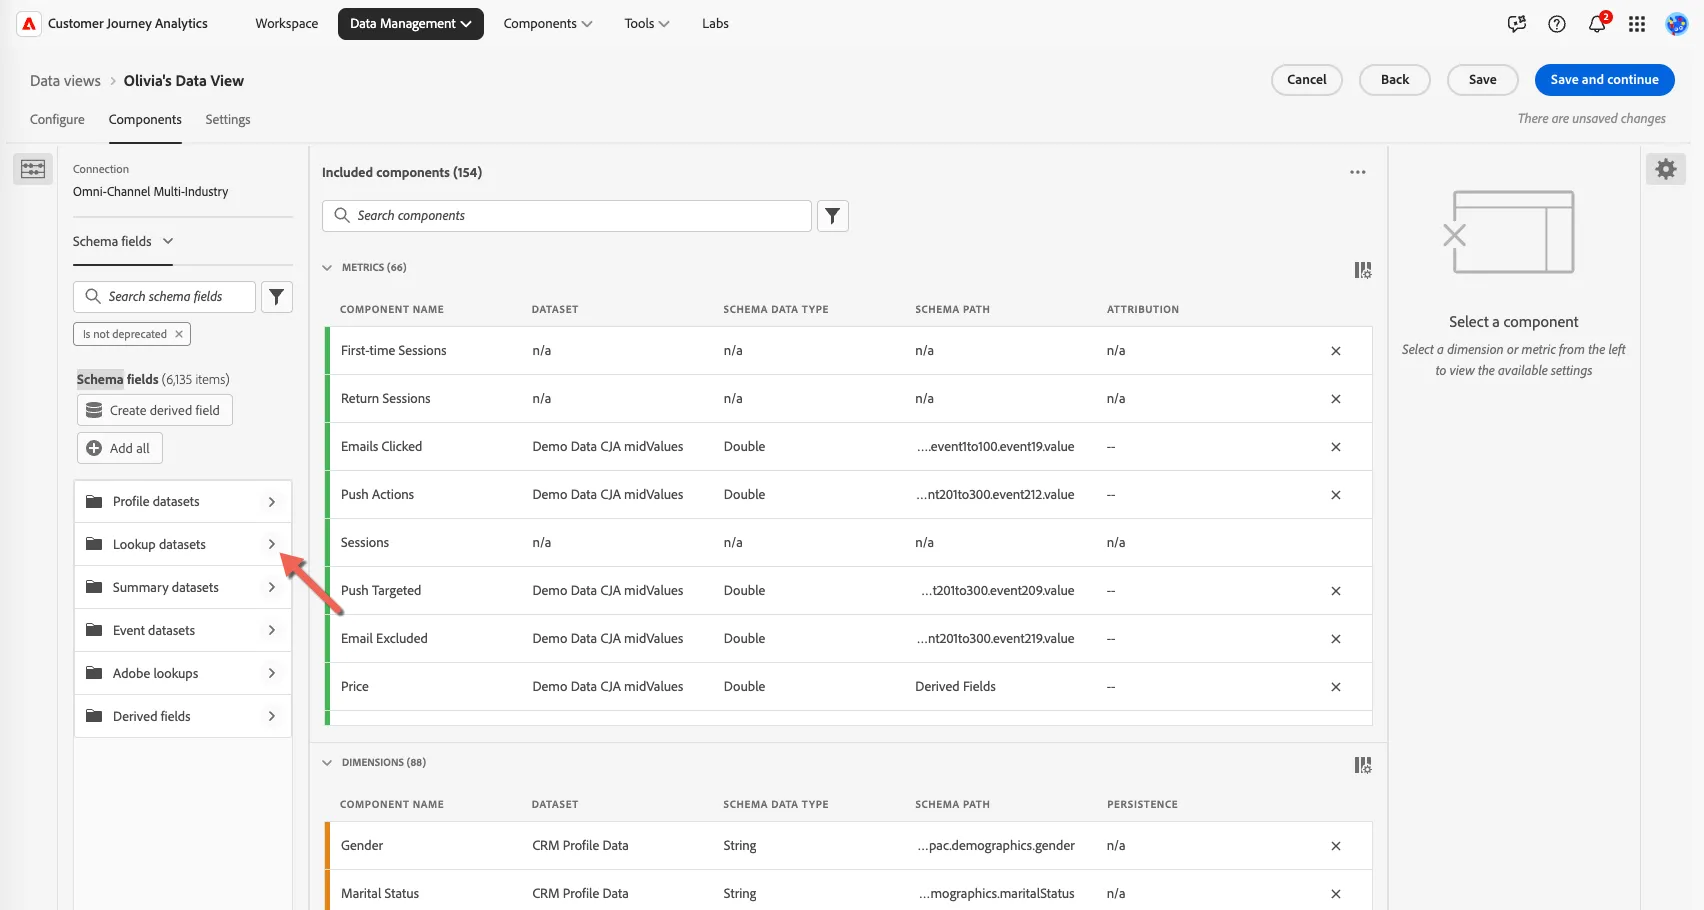Open the Help question mark icon
Screen dimensions: 1704x910
point(1557,24)
